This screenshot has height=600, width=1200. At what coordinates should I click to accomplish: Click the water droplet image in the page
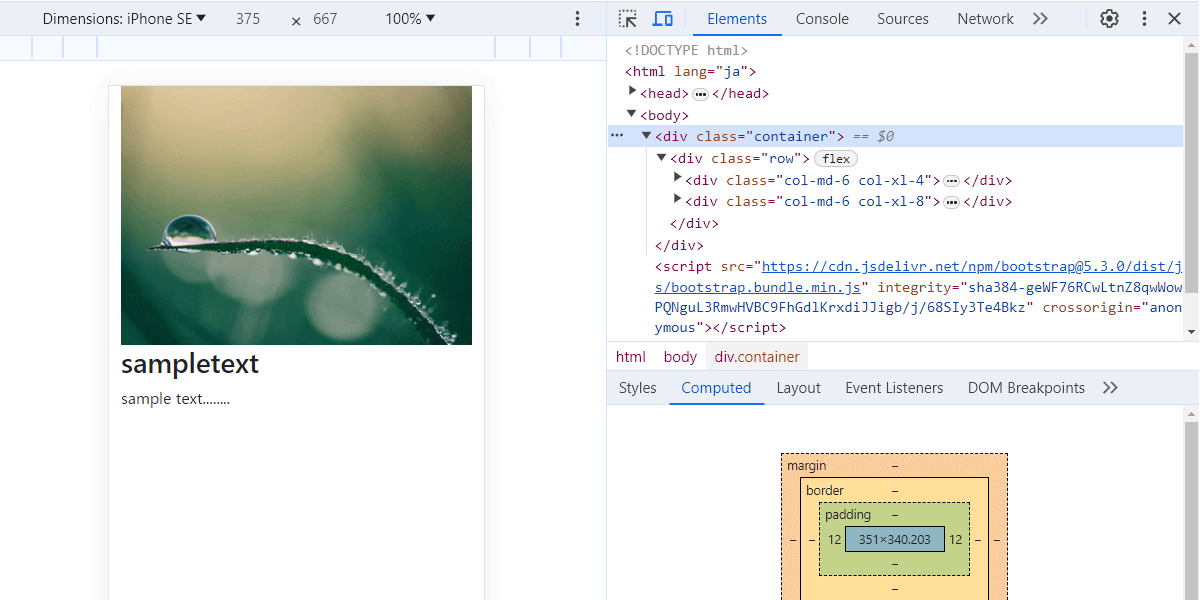pos(296,215)
